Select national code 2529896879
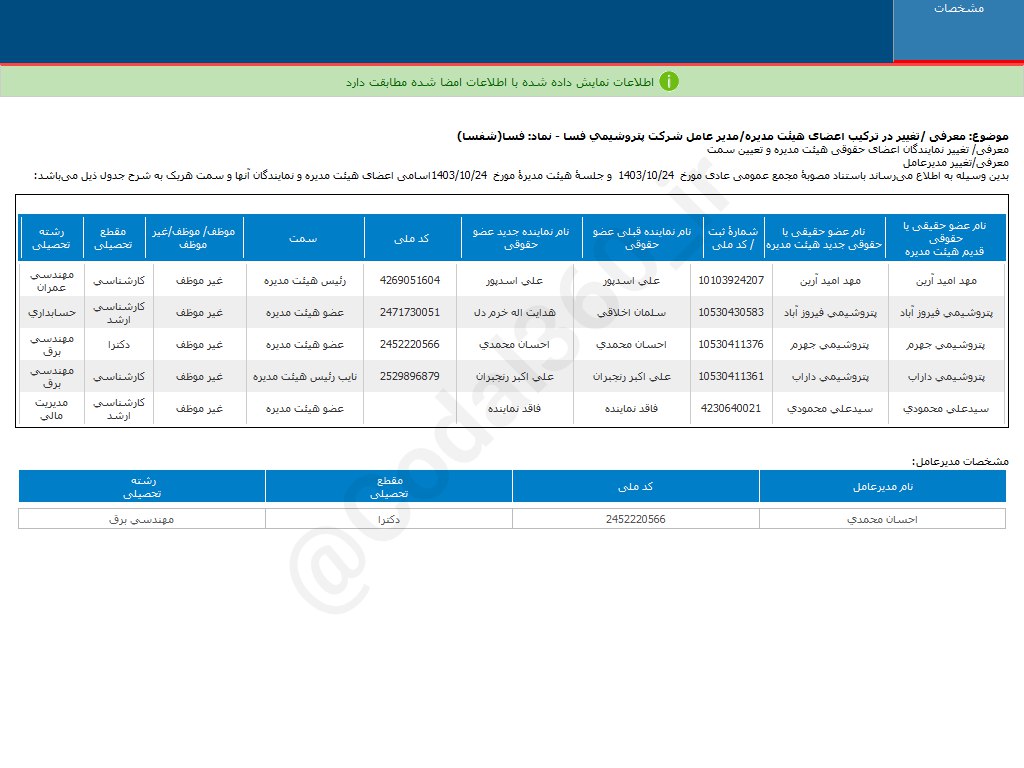 point(410,377)
